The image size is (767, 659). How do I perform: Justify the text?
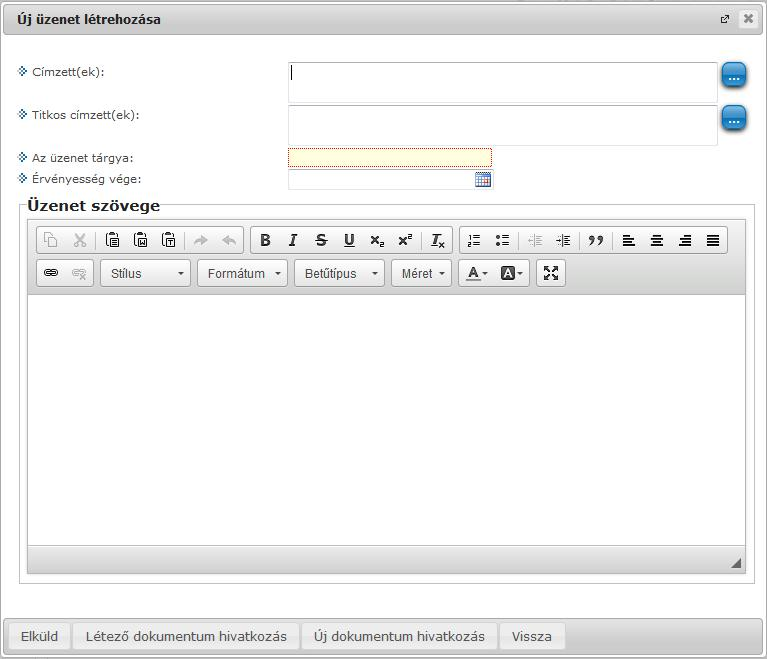(713, 240)
